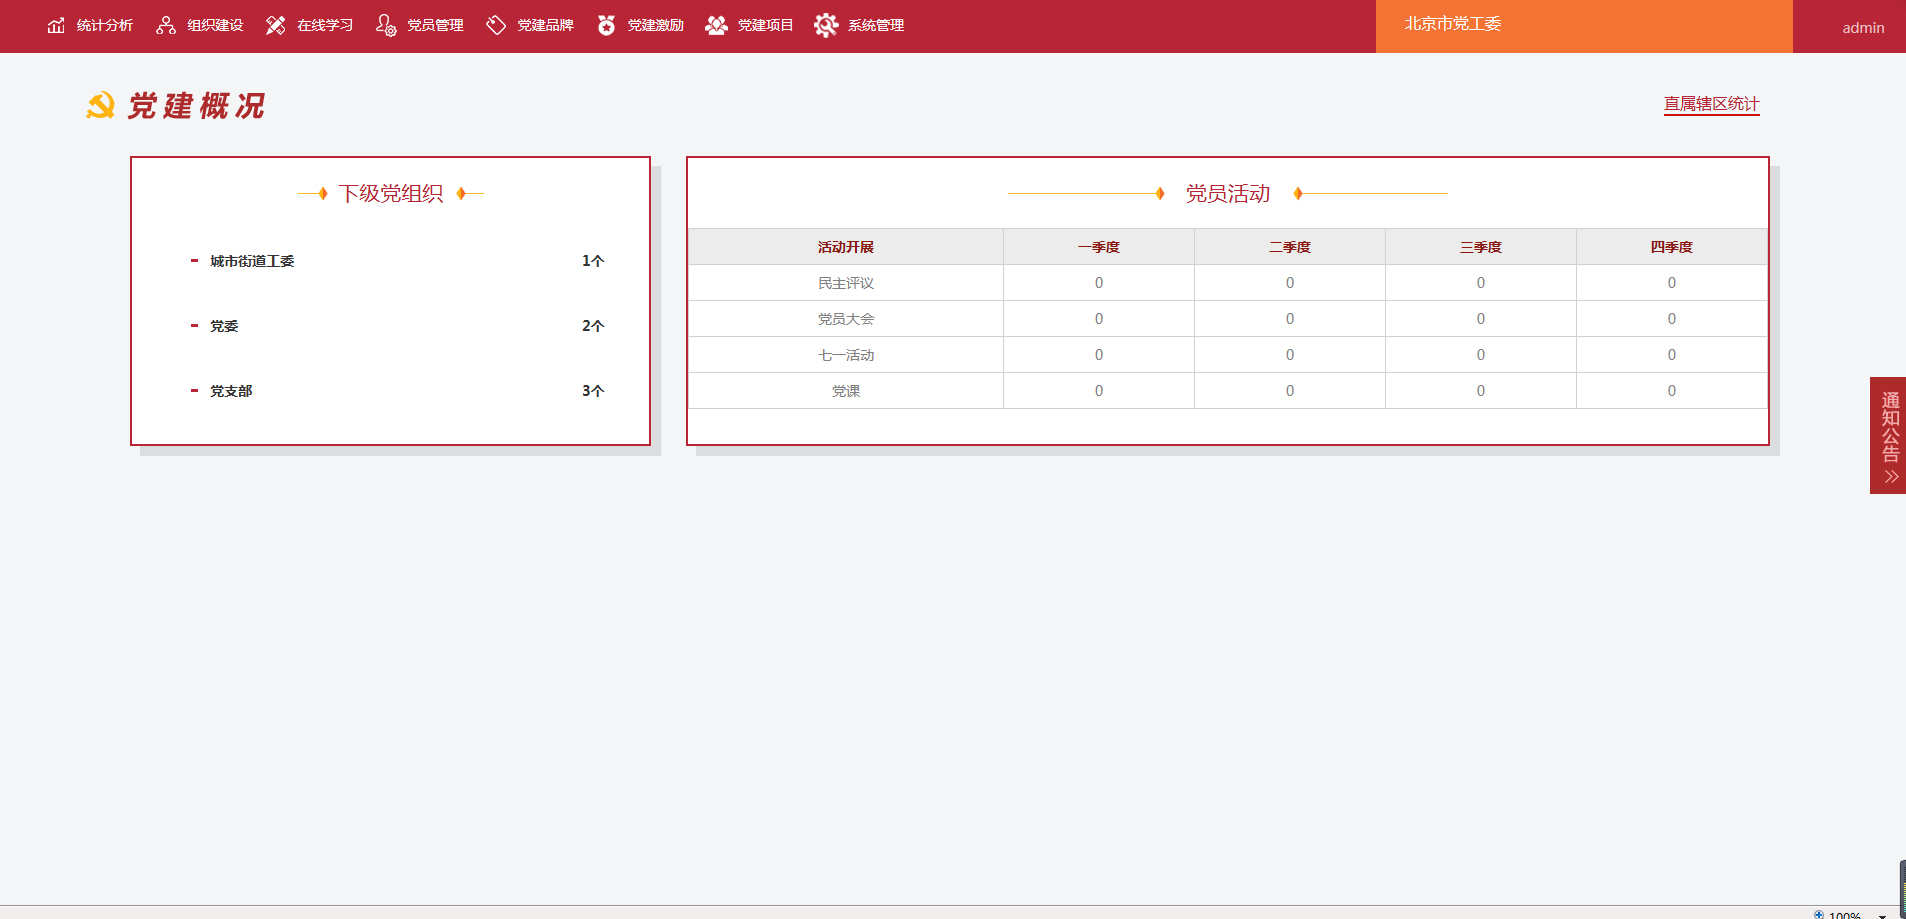Click the 活动开展 column header
Viewport: 1906px width, 919px height.
(x=846, y=247)
